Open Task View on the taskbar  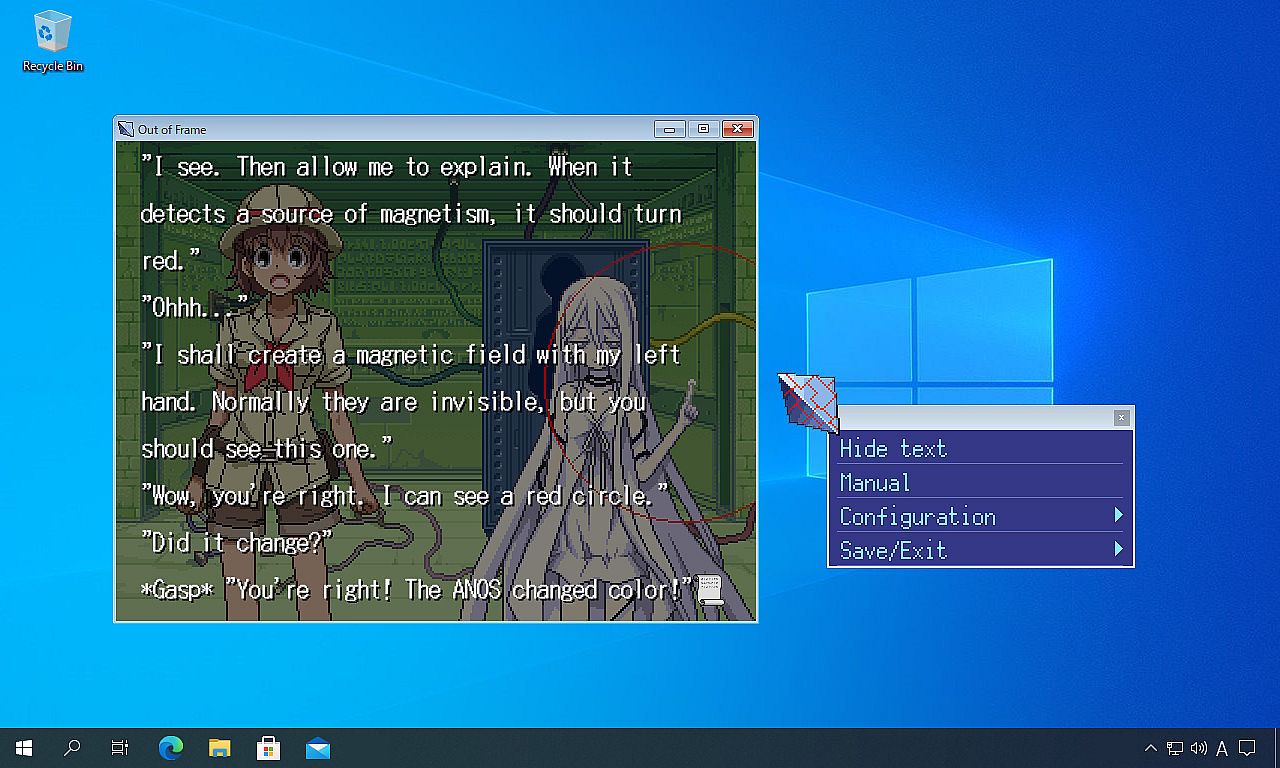point(120,748)
